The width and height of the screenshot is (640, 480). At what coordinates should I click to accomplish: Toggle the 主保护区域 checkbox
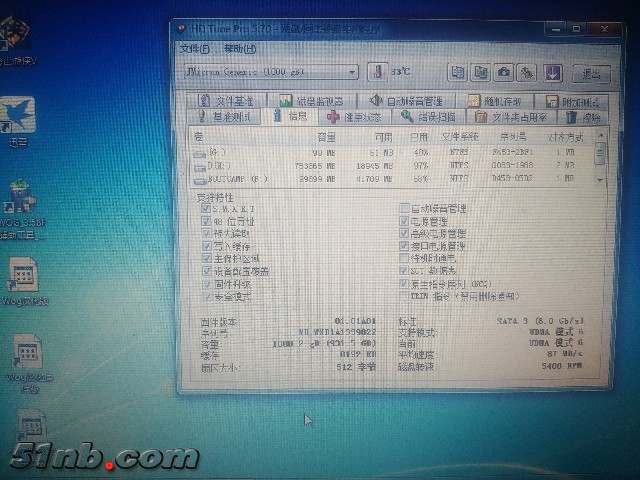(207, 258)
